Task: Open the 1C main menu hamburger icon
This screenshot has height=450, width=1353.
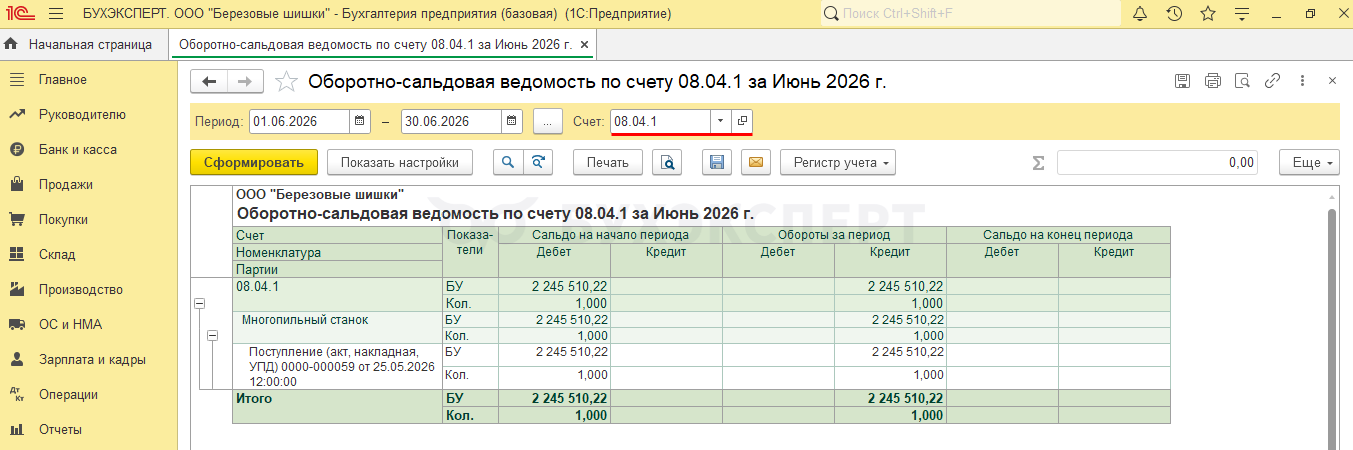Action: [55, 14]
